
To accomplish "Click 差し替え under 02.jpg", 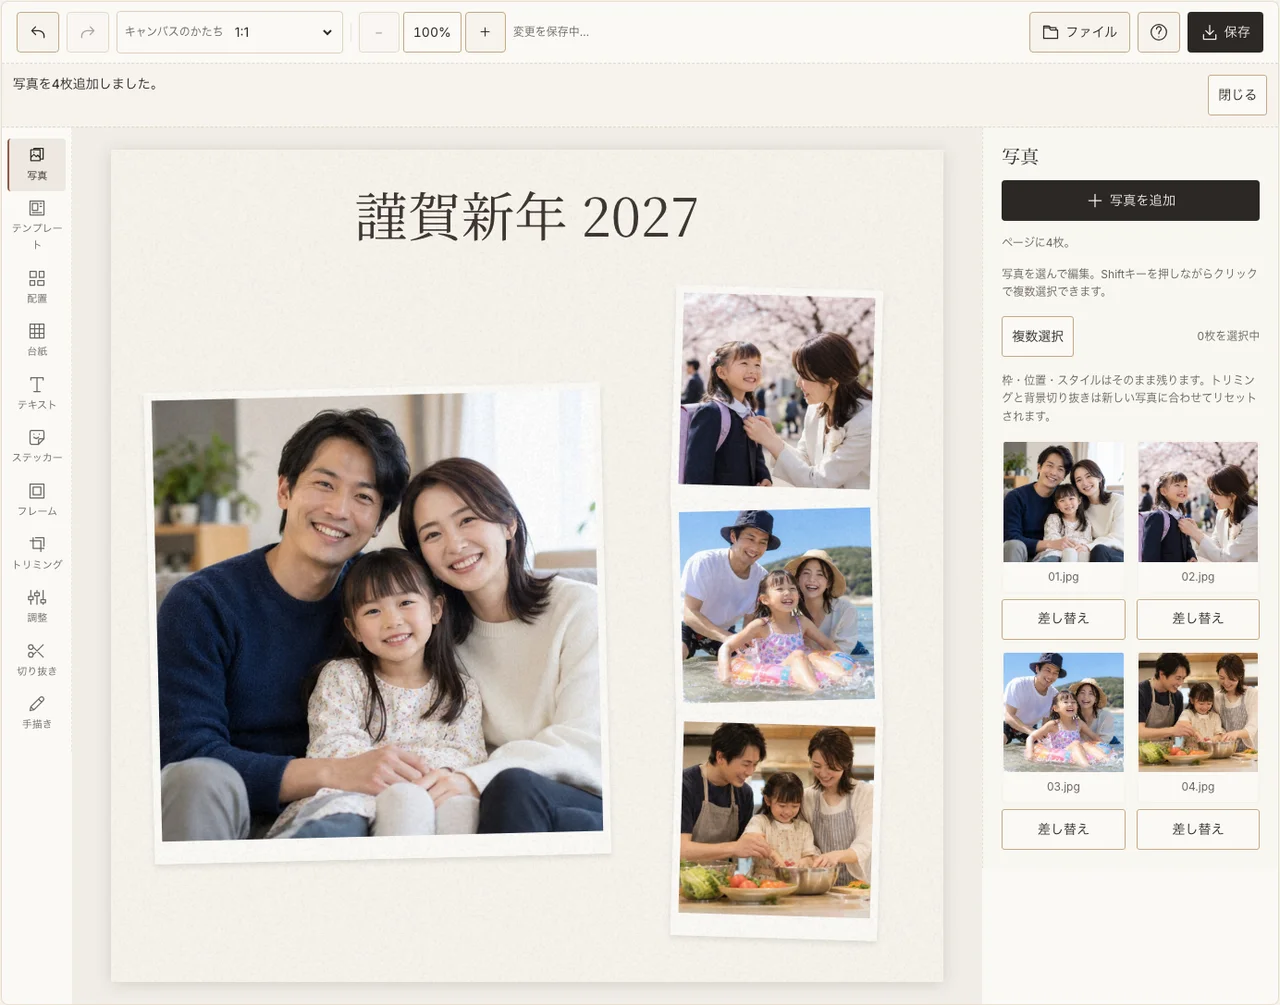I will click(x=1198, y=619).
